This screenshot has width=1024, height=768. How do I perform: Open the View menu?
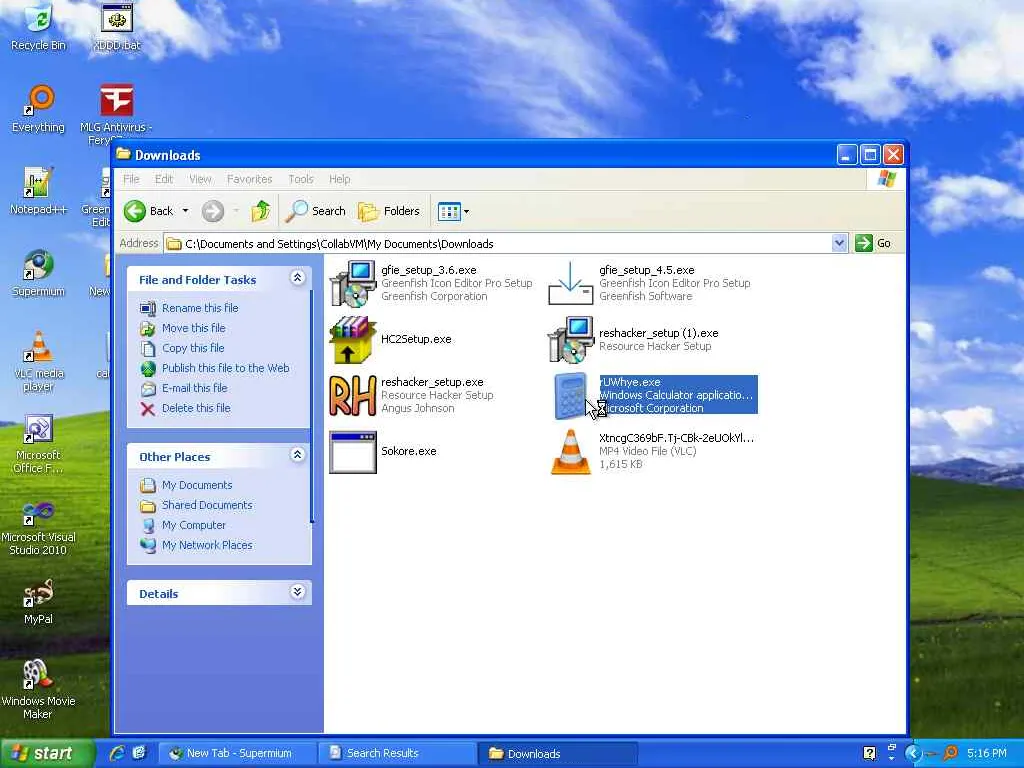pos(200,179)
